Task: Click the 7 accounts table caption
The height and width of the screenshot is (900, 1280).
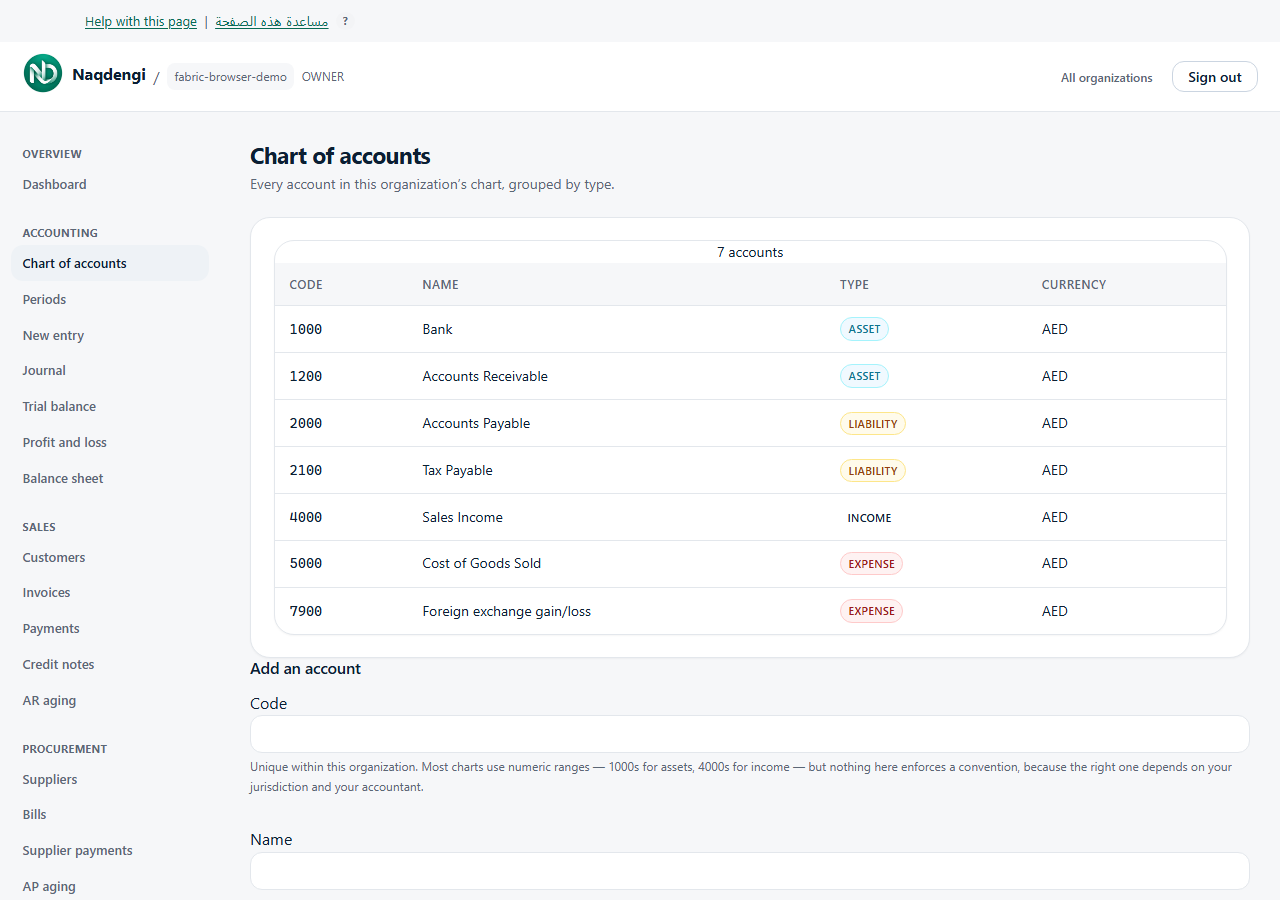Action: point(750,252)
